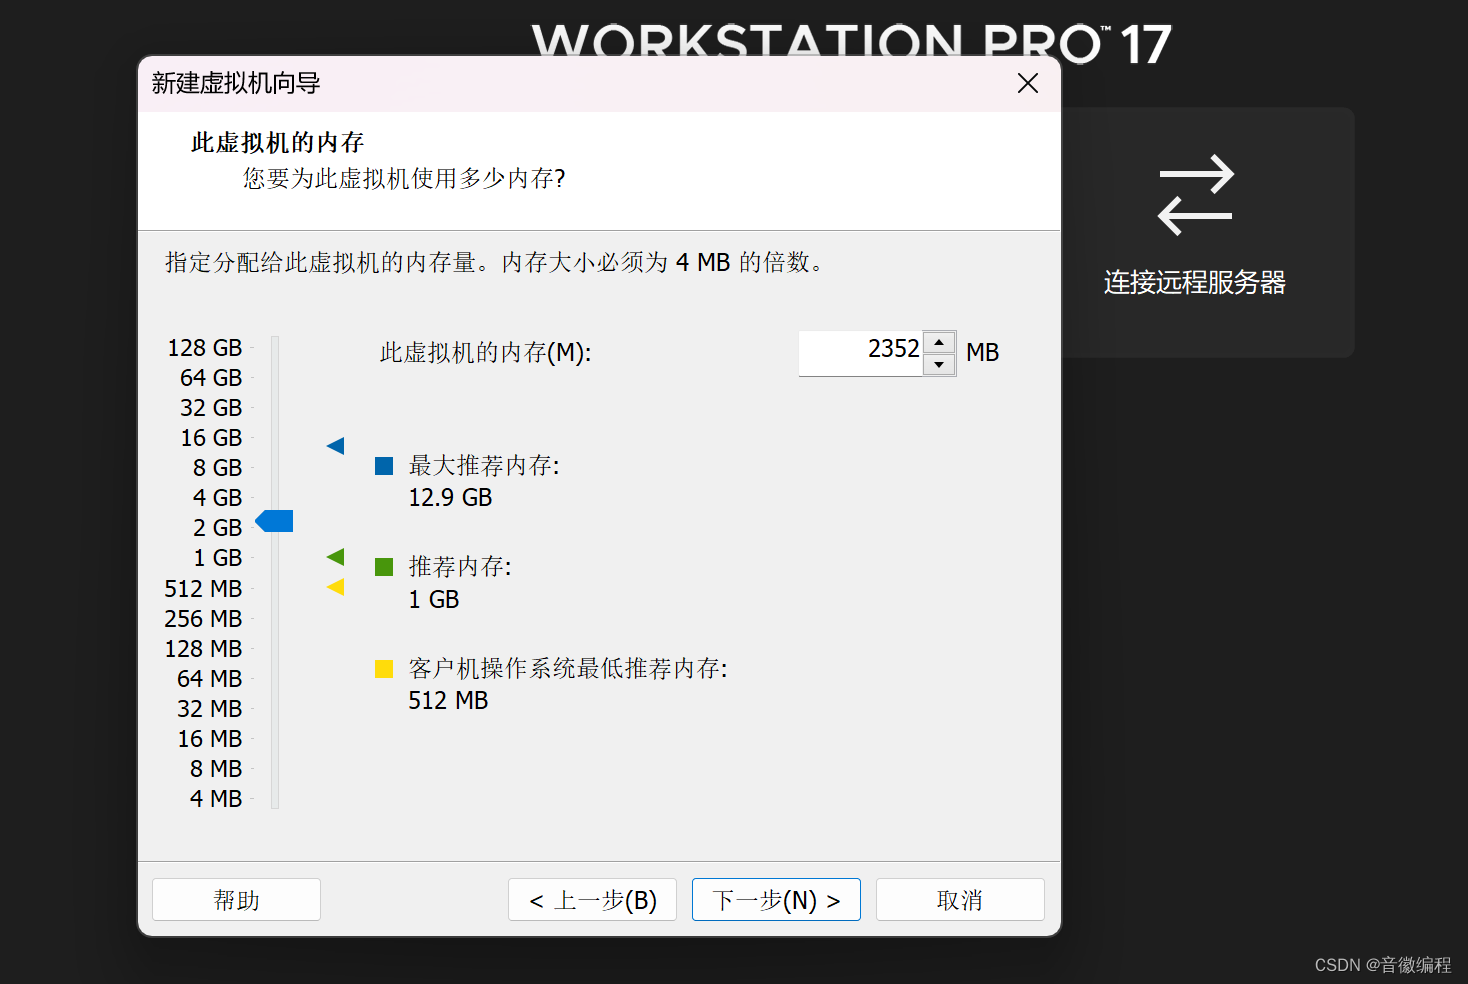The width and height of the screenshot is (1468, 984).
Task: Click the 您要为此虚拟机使用多少内存? subtitle text
Action: [404, 179]
